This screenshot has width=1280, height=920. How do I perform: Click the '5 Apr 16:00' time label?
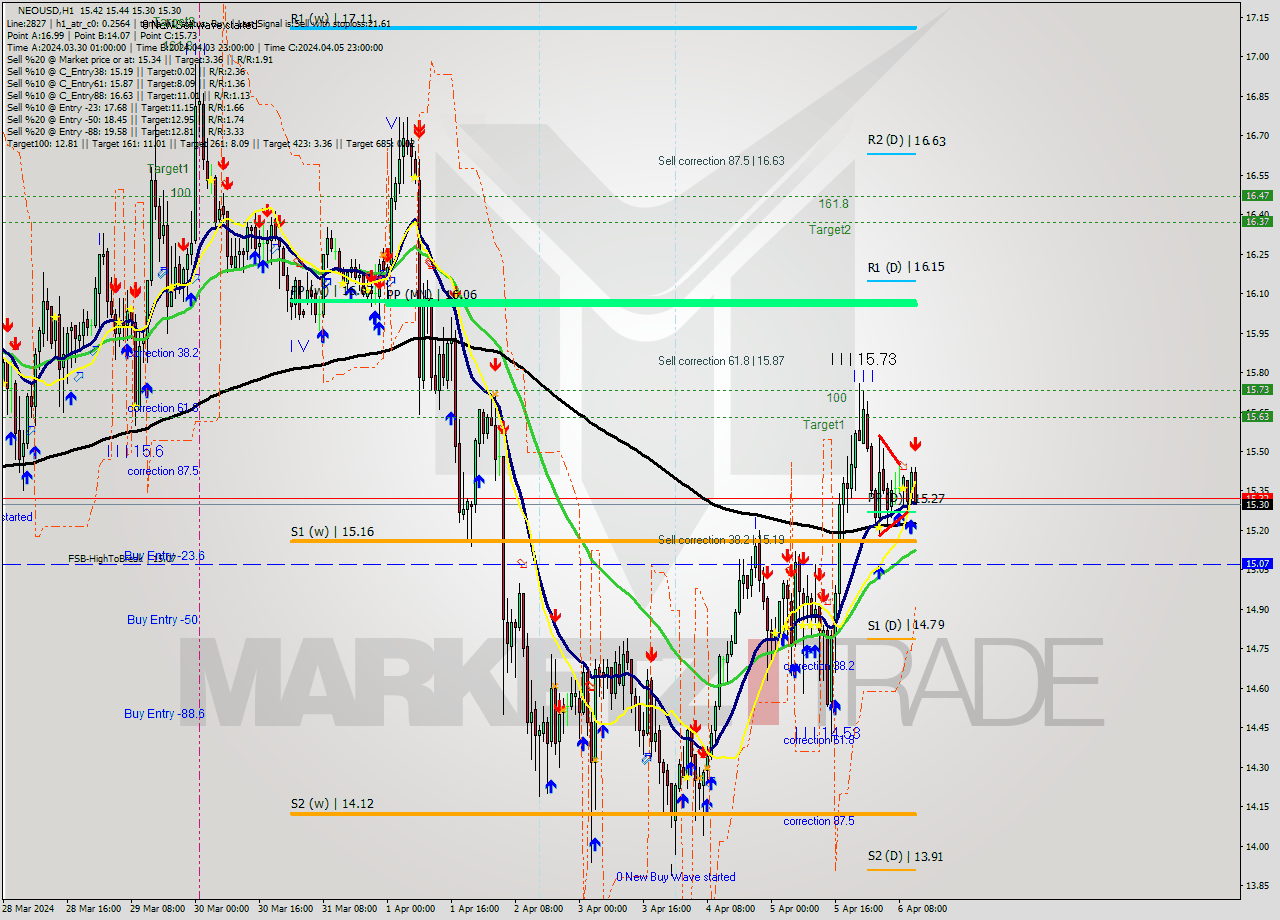point(859,909)
